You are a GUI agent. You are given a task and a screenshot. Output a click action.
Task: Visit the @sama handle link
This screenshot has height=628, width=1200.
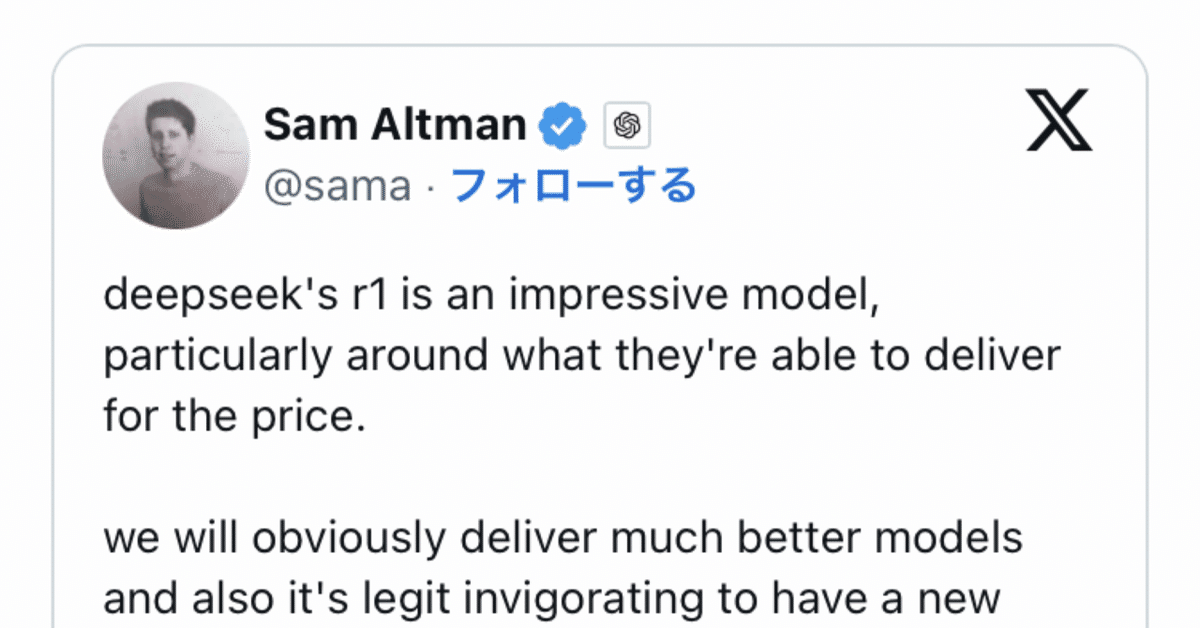click(x=337, y=186)
